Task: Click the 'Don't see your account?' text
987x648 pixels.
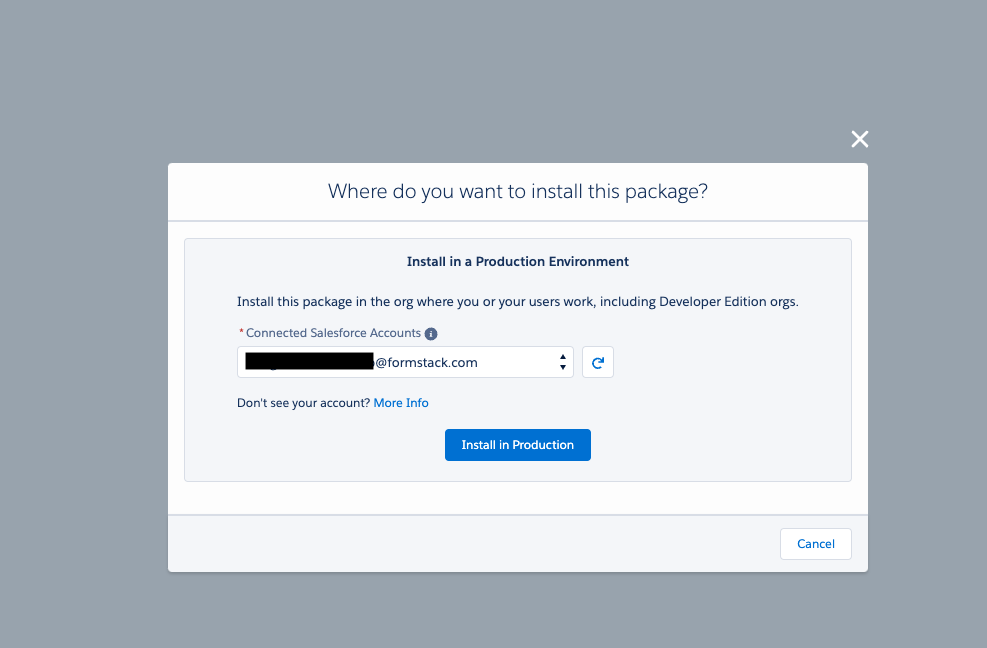Action: (303, 403)
